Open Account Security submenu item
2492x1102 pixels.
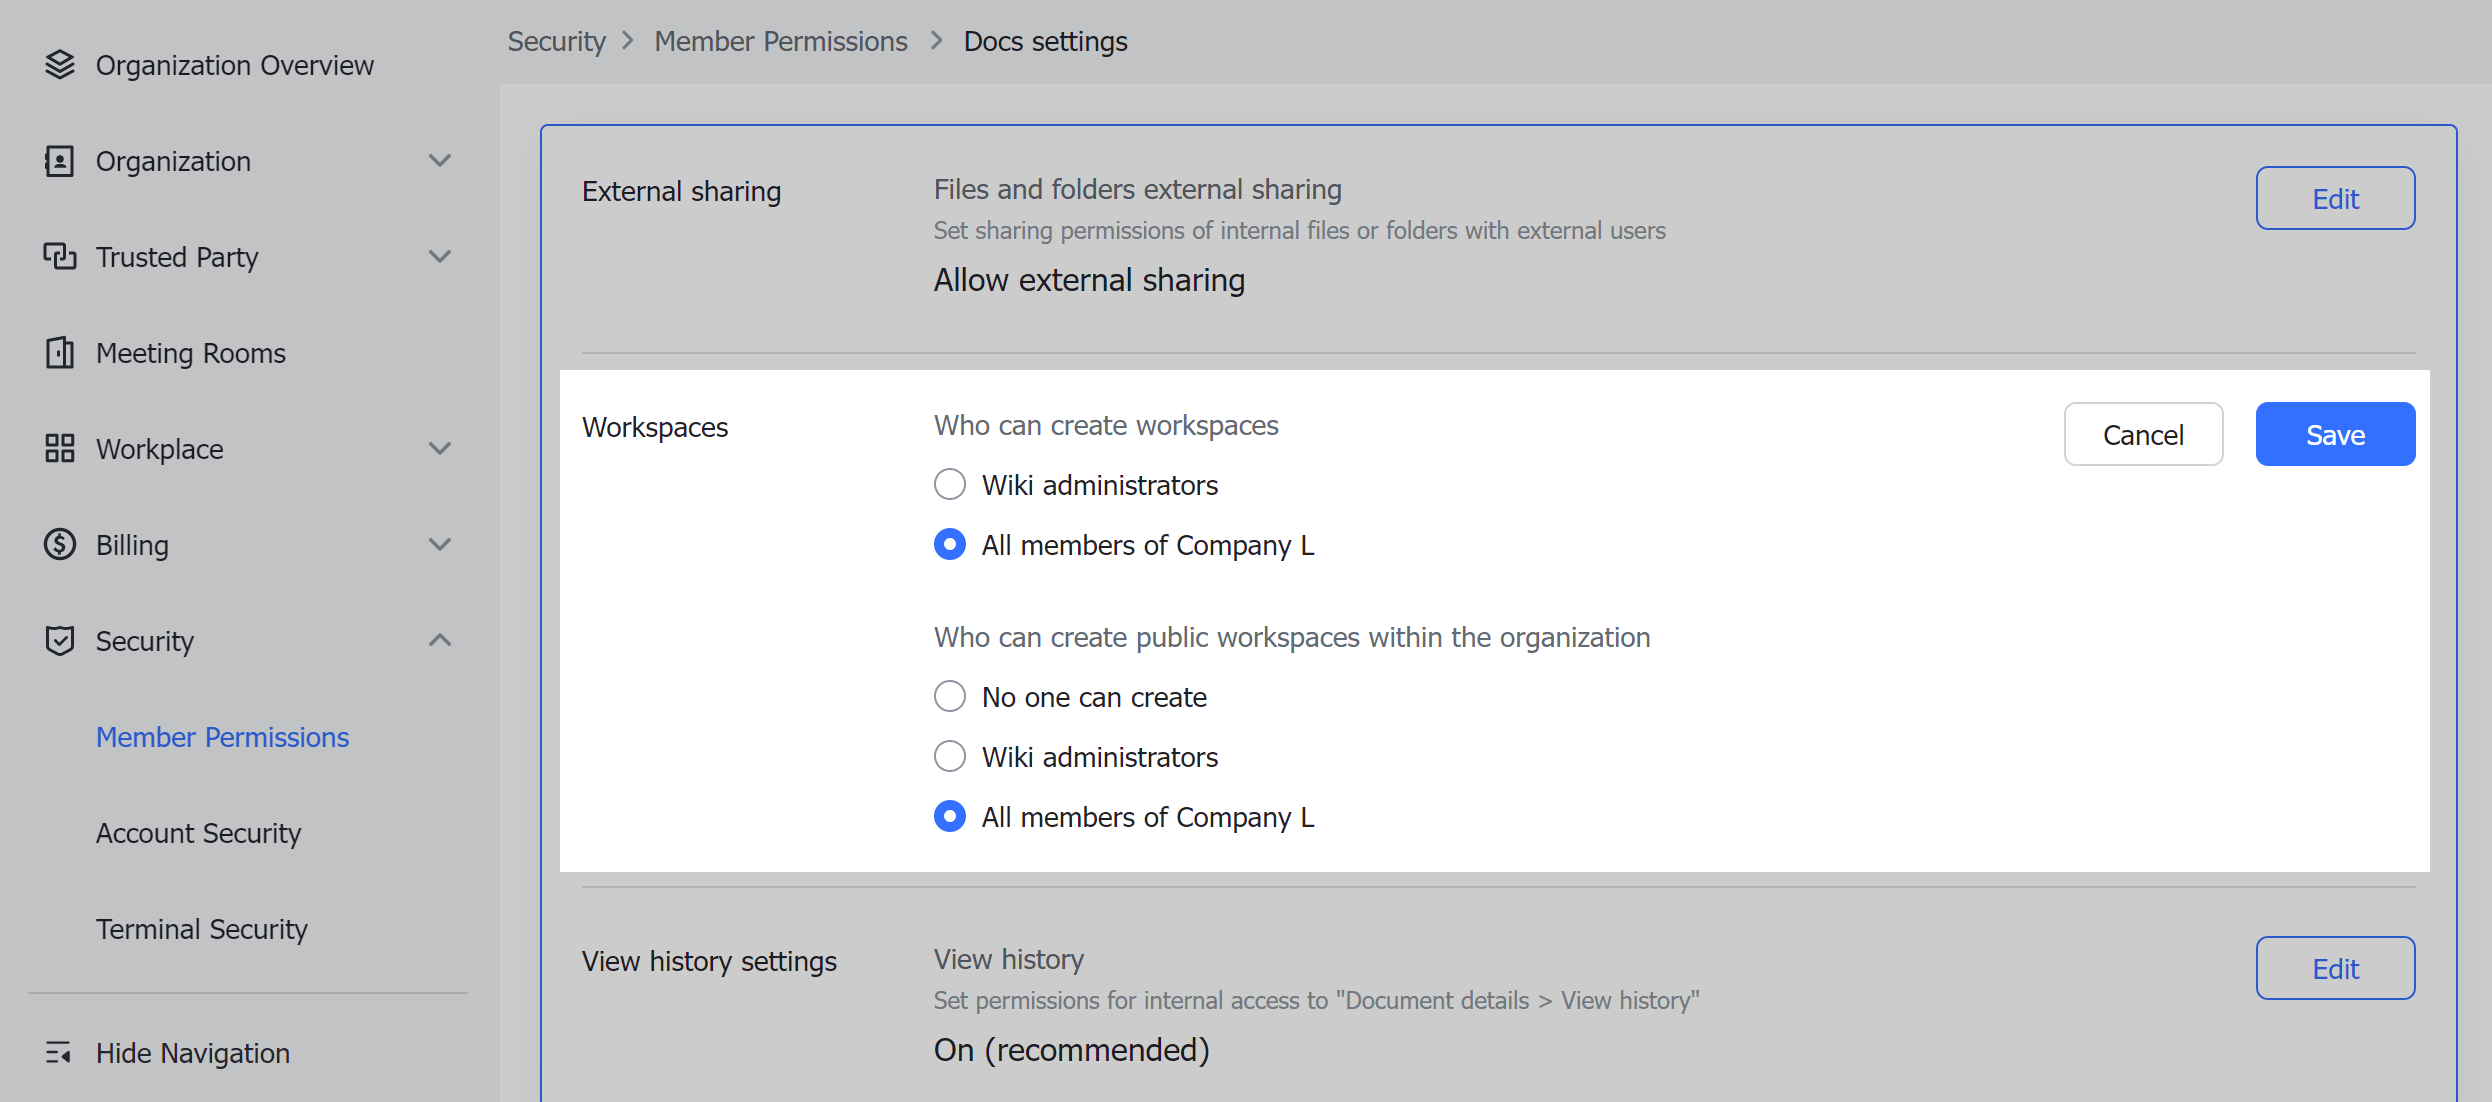click(x=198, y=833)
